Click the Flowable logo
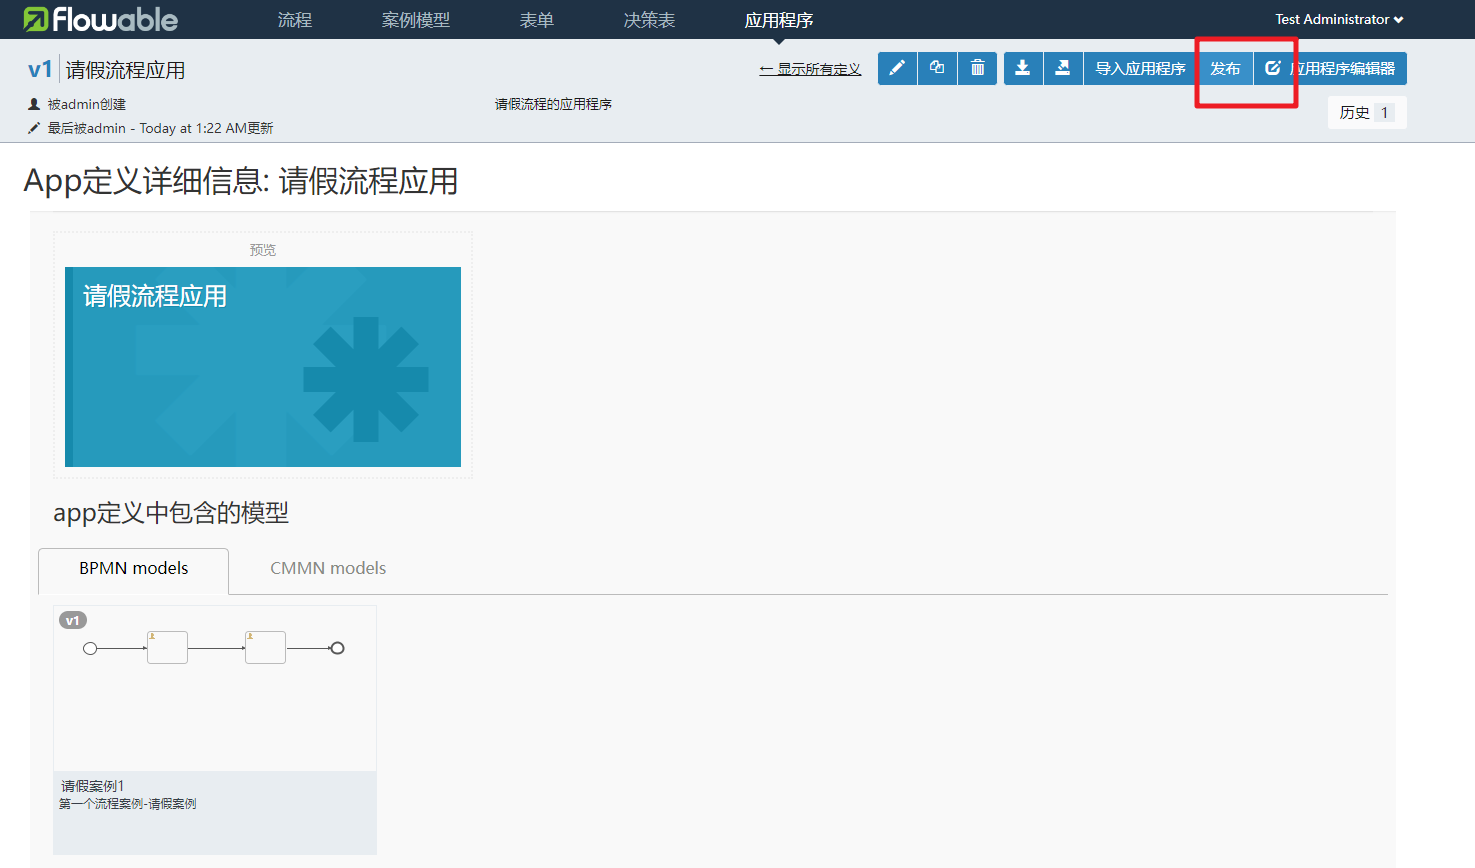1475x868 pixels. 100,19
